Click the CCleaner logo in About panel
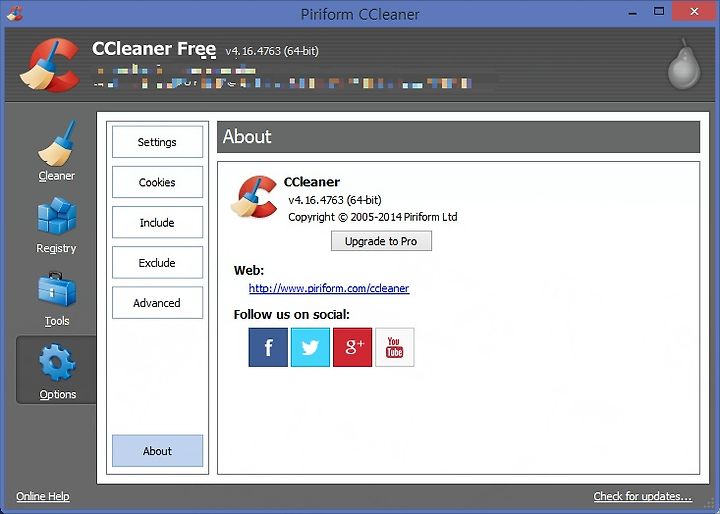This screenshot has height=514, width=720. (254, 197)
